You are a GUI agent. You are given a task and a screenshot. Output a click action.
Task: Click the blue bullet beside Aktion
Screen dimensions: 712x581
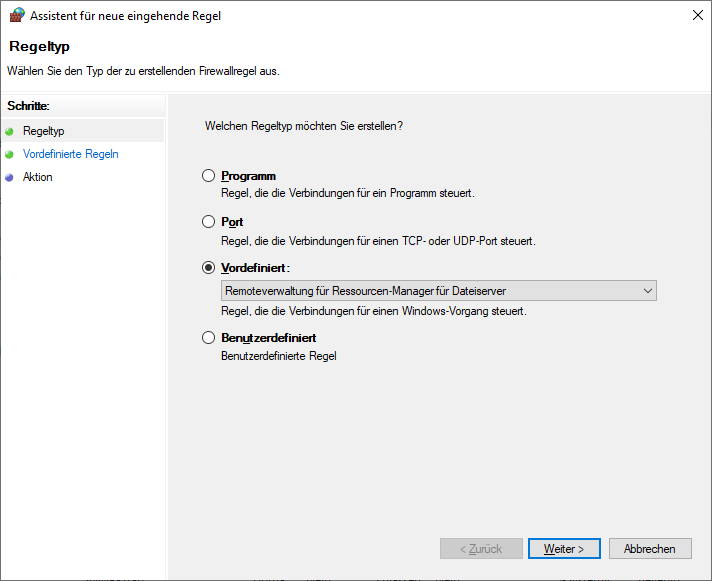click(x=10, y=177)
